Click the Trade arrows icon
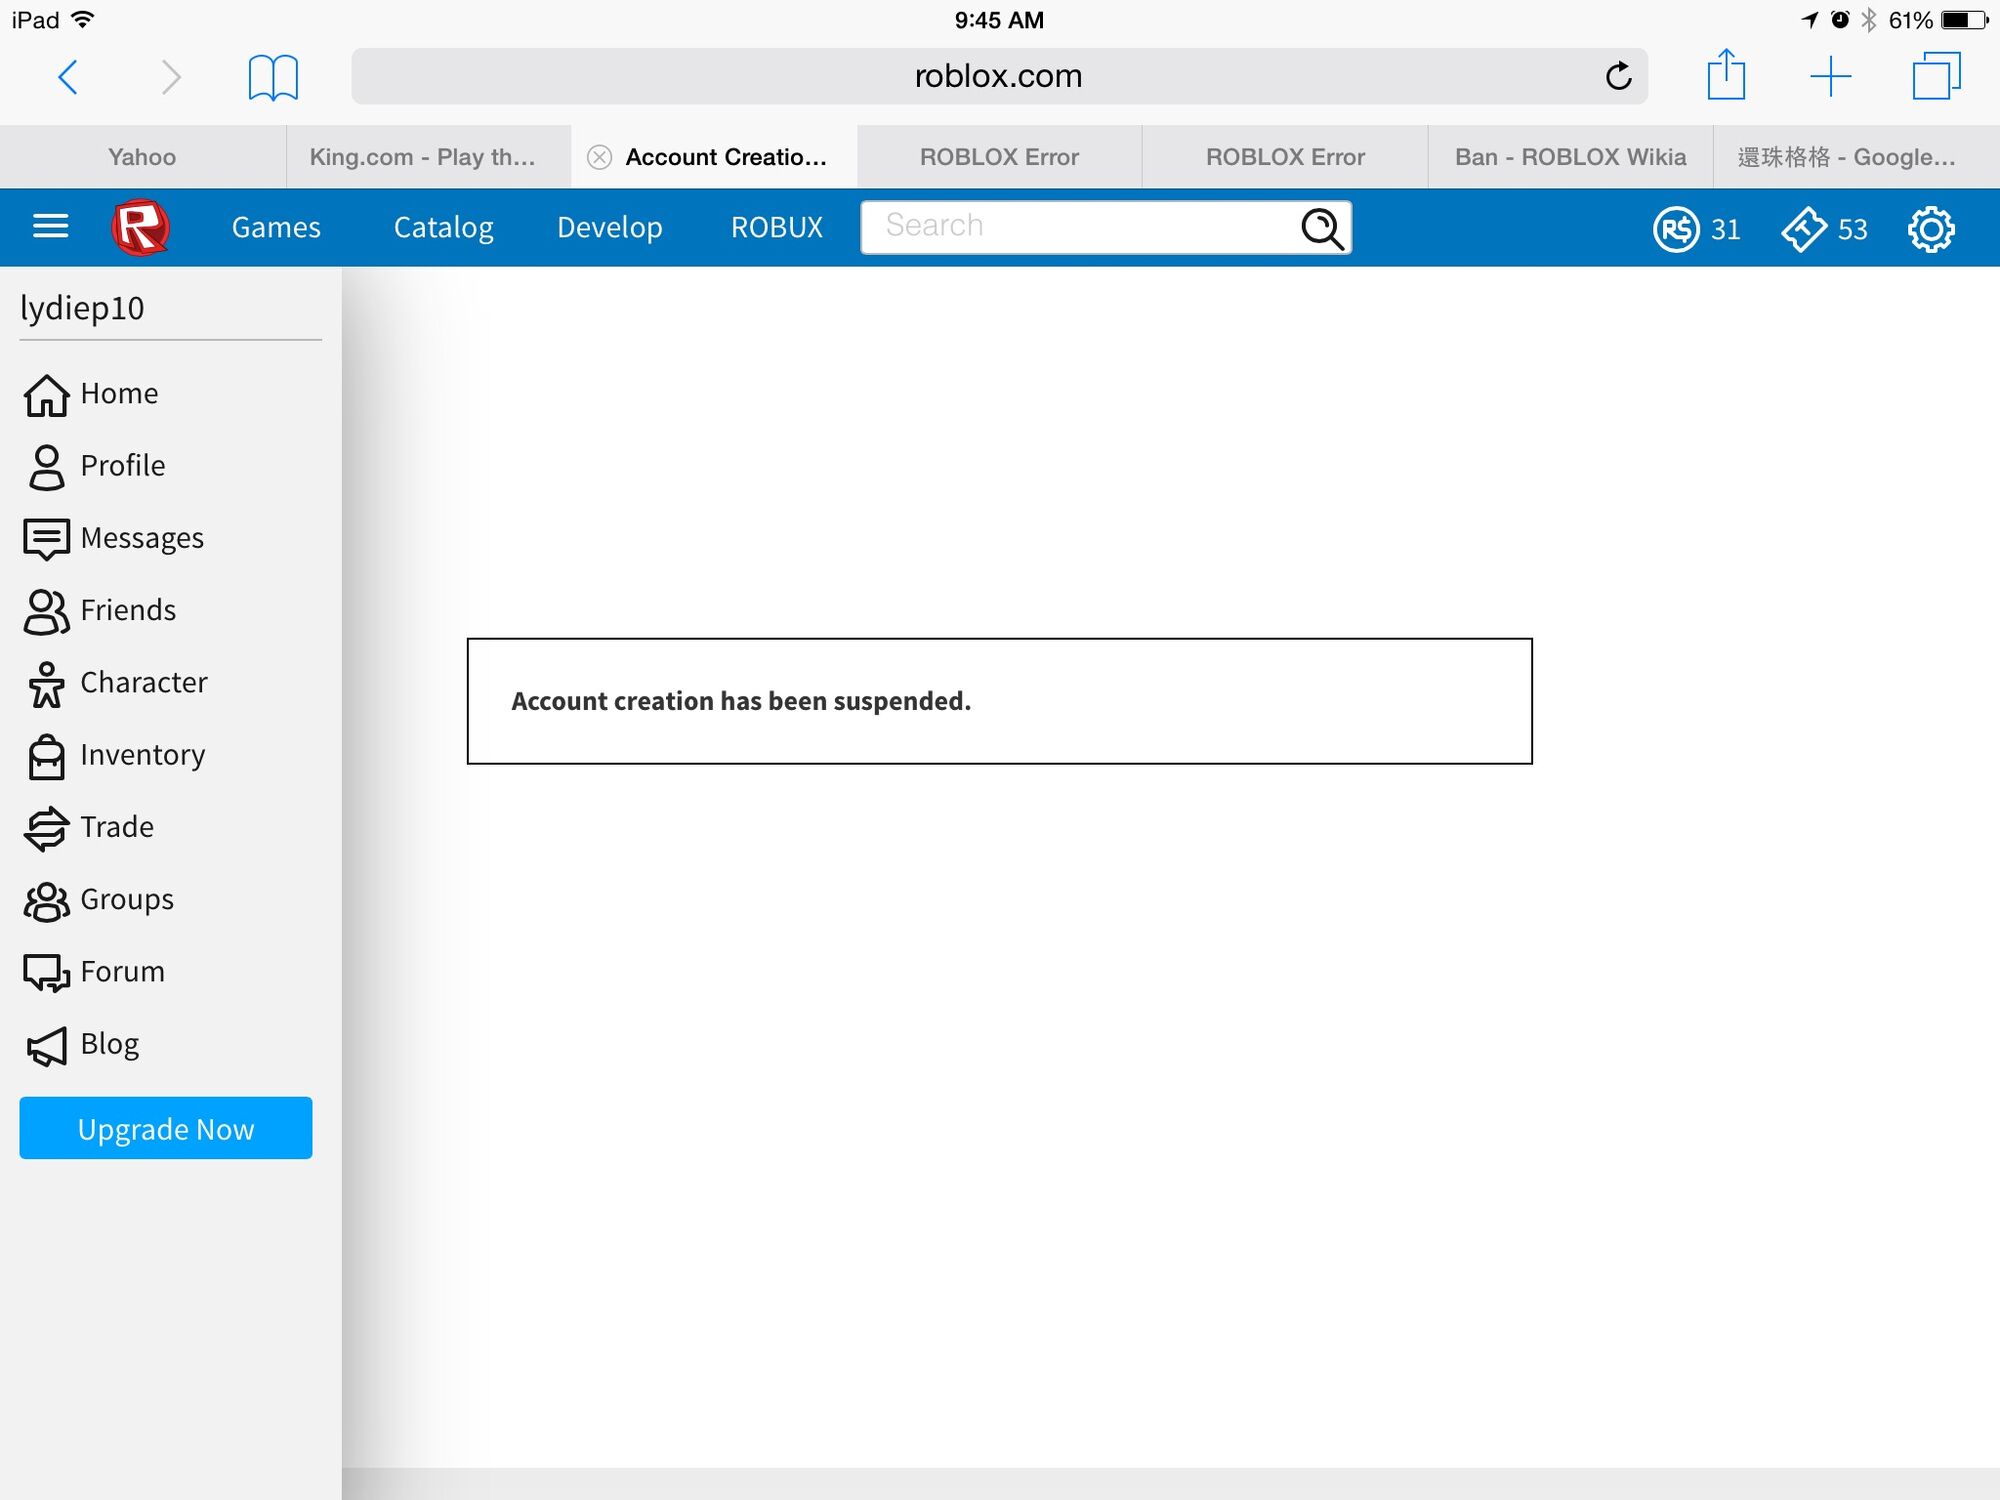This screenshot has height=1500, width=2000. coord(46,829)
